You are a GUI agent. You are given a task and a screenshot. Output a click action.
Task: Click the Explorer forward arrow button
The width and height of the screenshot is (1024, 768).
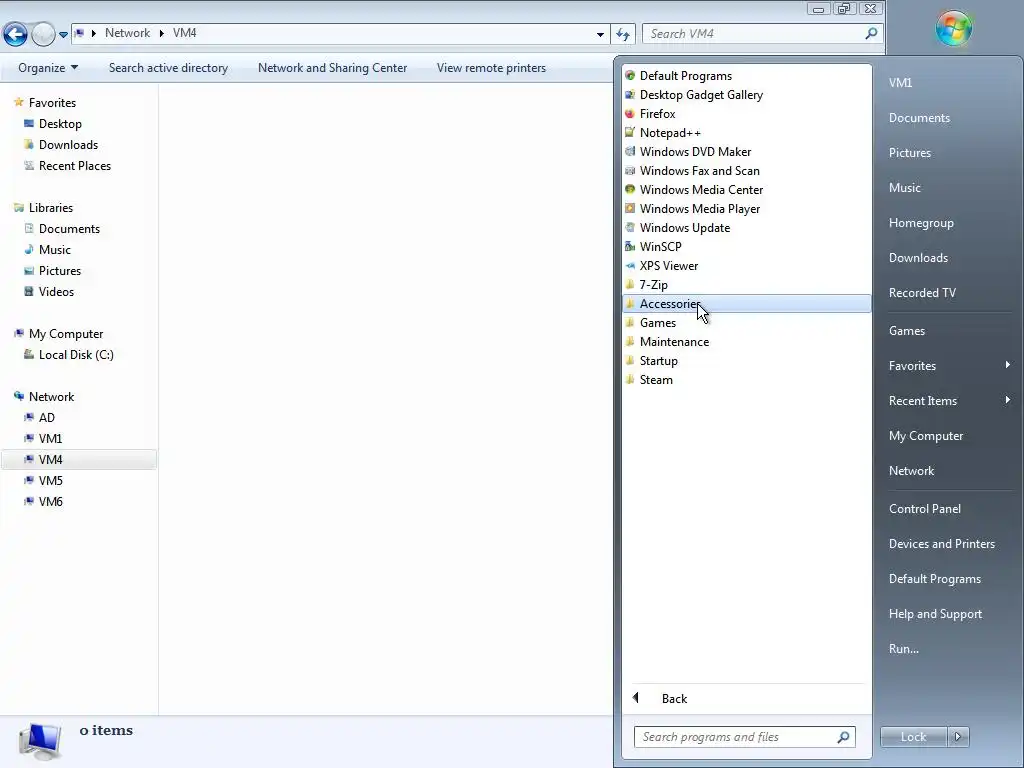tap(43, 34)
